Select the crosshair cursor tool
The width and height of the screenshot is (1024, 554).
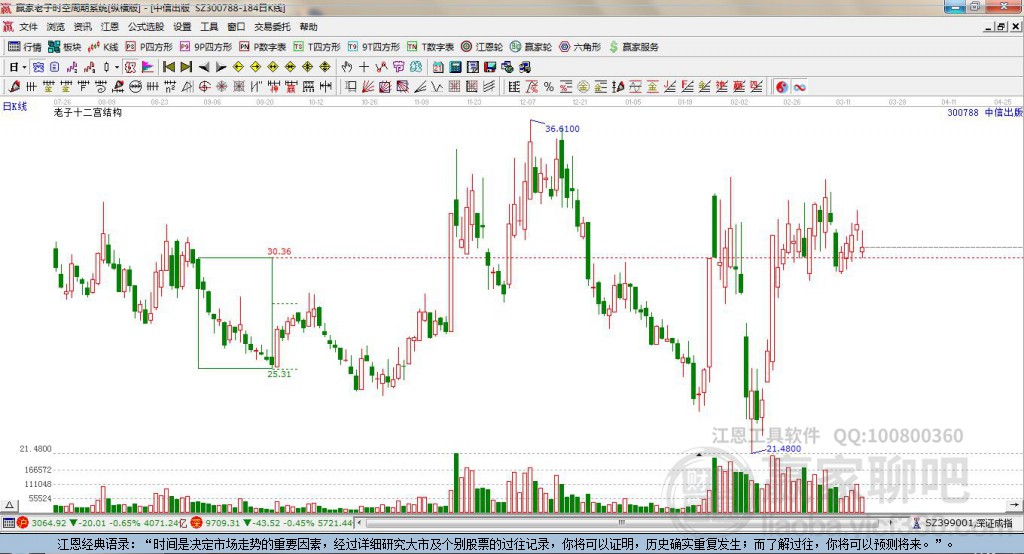point(364,67)
